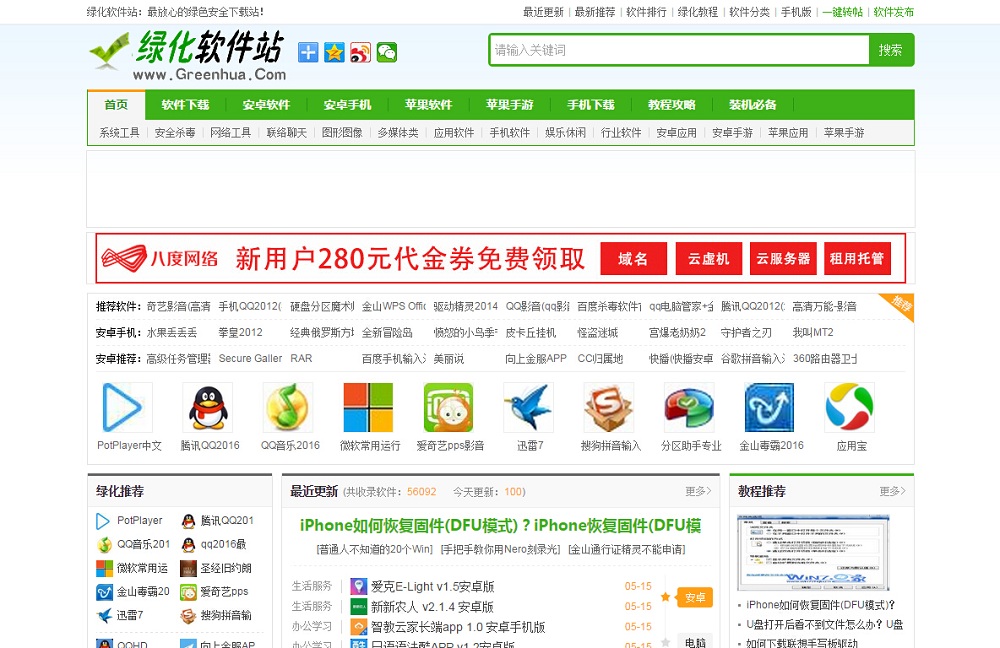Open the 系统工具 category link
Image resolution: width=1000 pixels, height=648 pixels.
(x=119, y=133)
